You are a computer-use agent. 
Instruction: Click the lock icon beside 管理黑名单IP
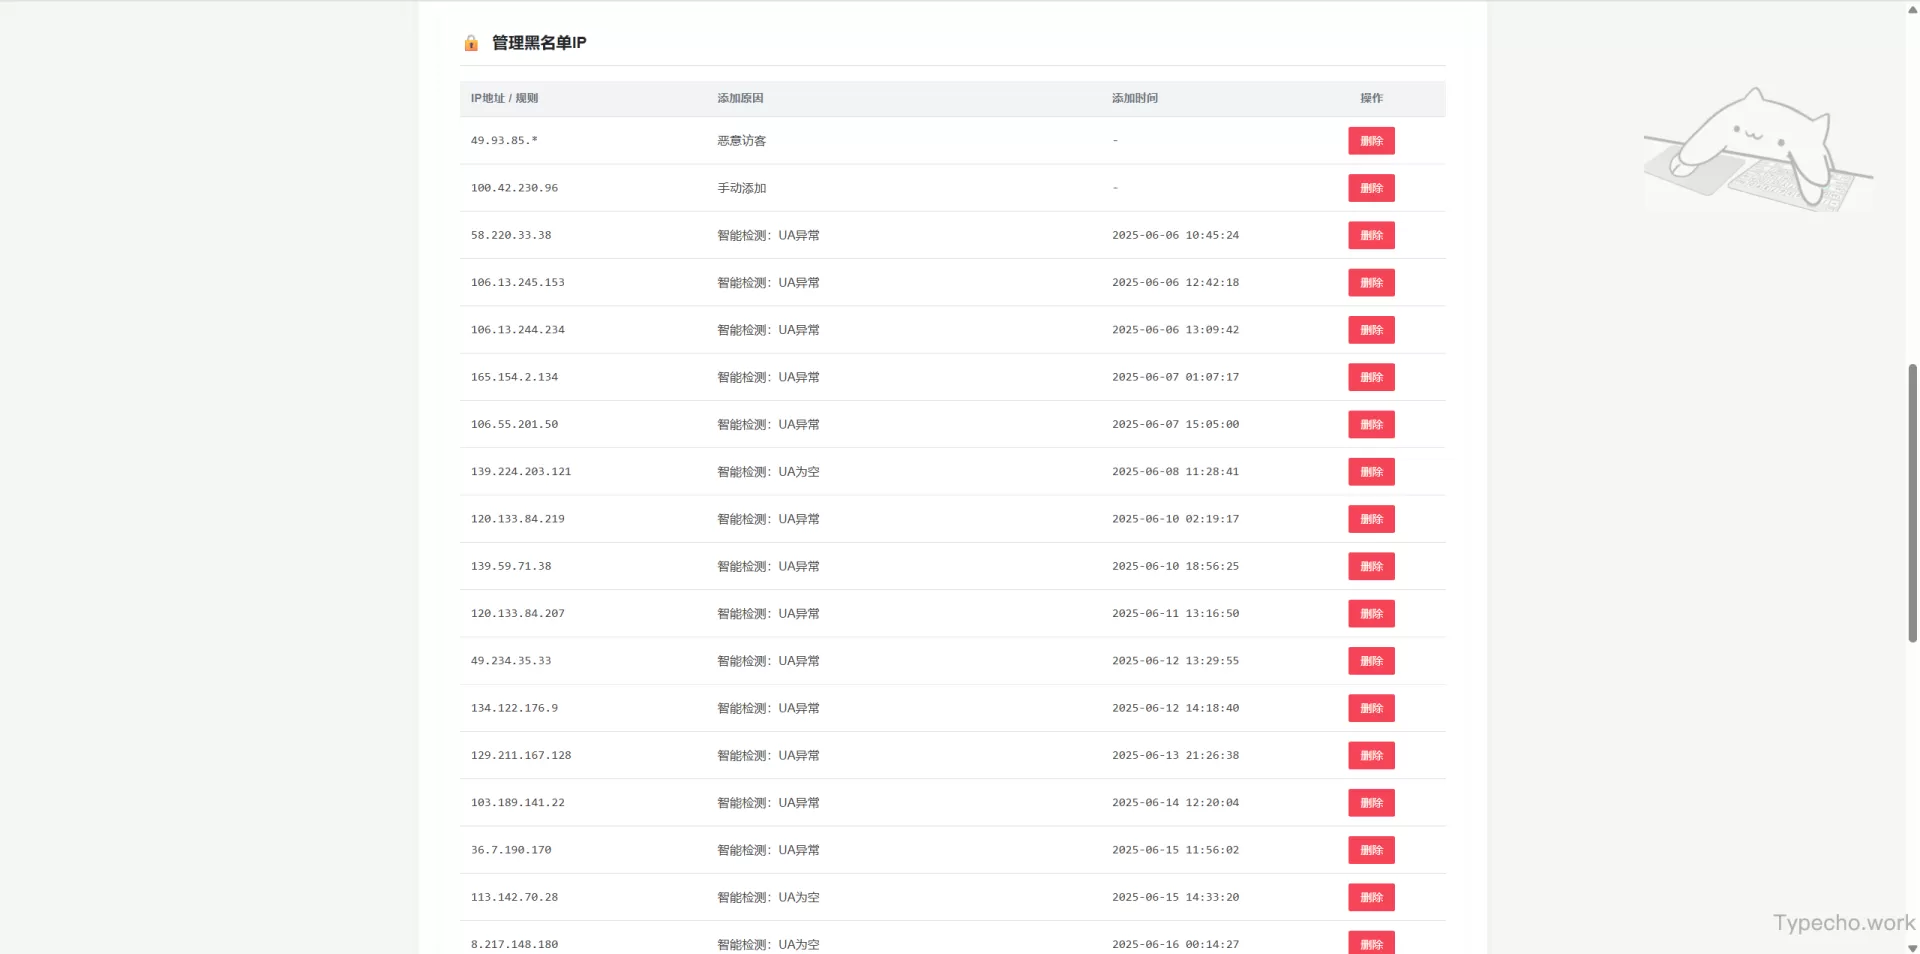tap(471, 43)
